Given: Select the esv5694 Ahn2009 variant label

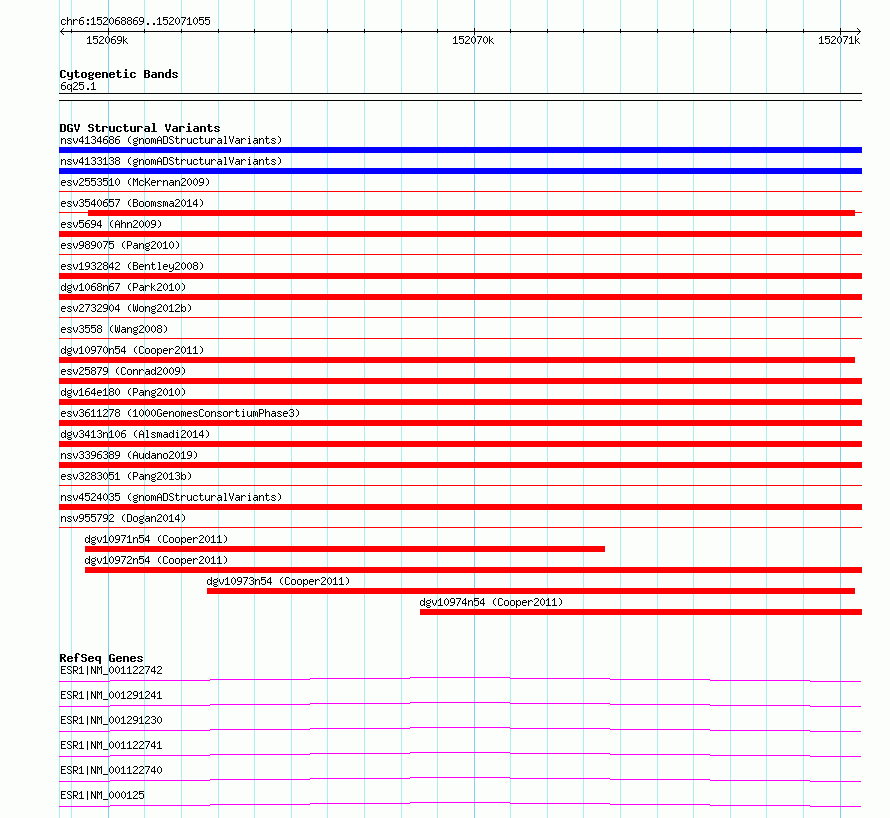Looking at the screenshot, I should pos(111,224).
